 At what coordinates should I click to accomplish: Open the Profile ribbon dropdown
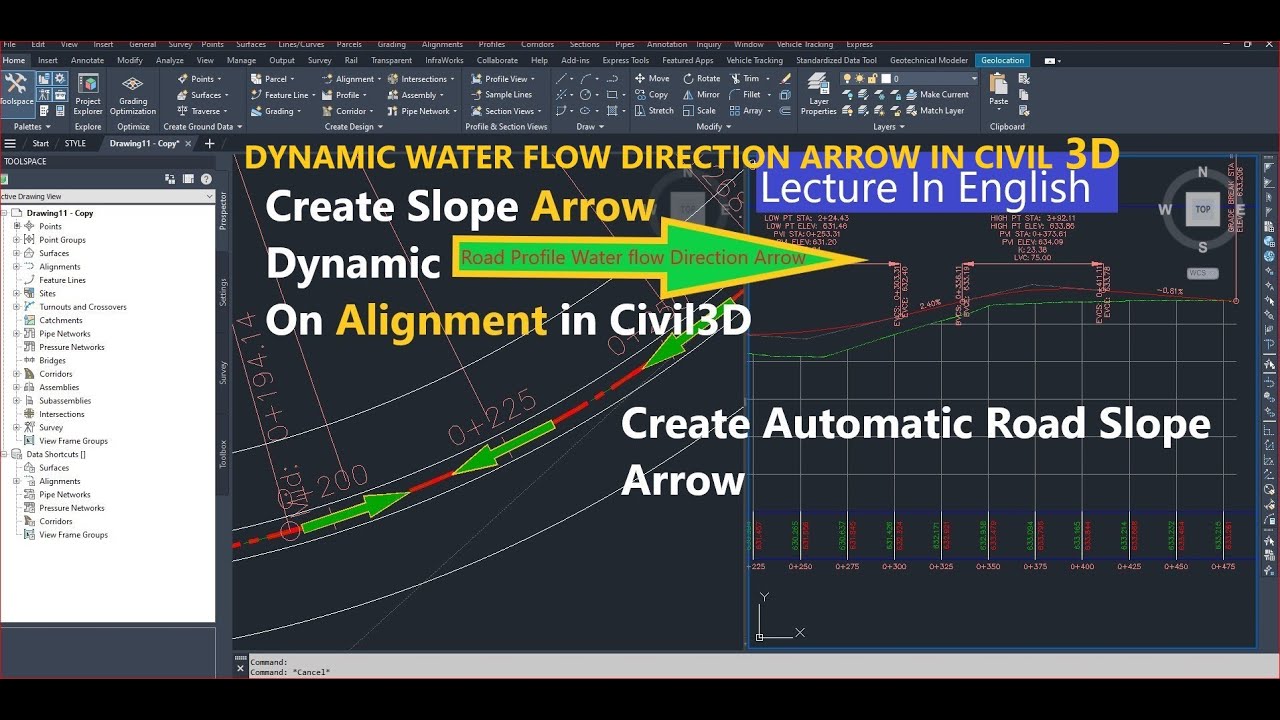[x=344, y=95]
